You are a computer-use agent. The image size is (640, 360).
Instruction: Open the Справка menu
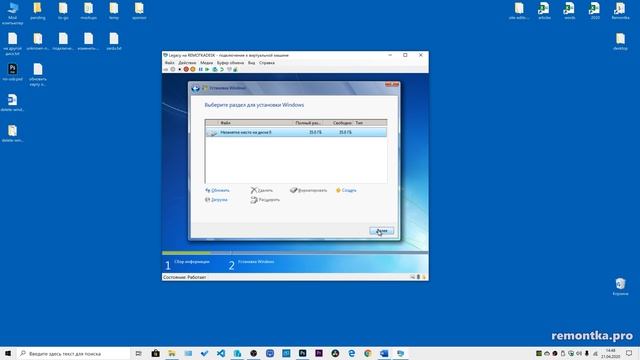(x=267, y=63)
